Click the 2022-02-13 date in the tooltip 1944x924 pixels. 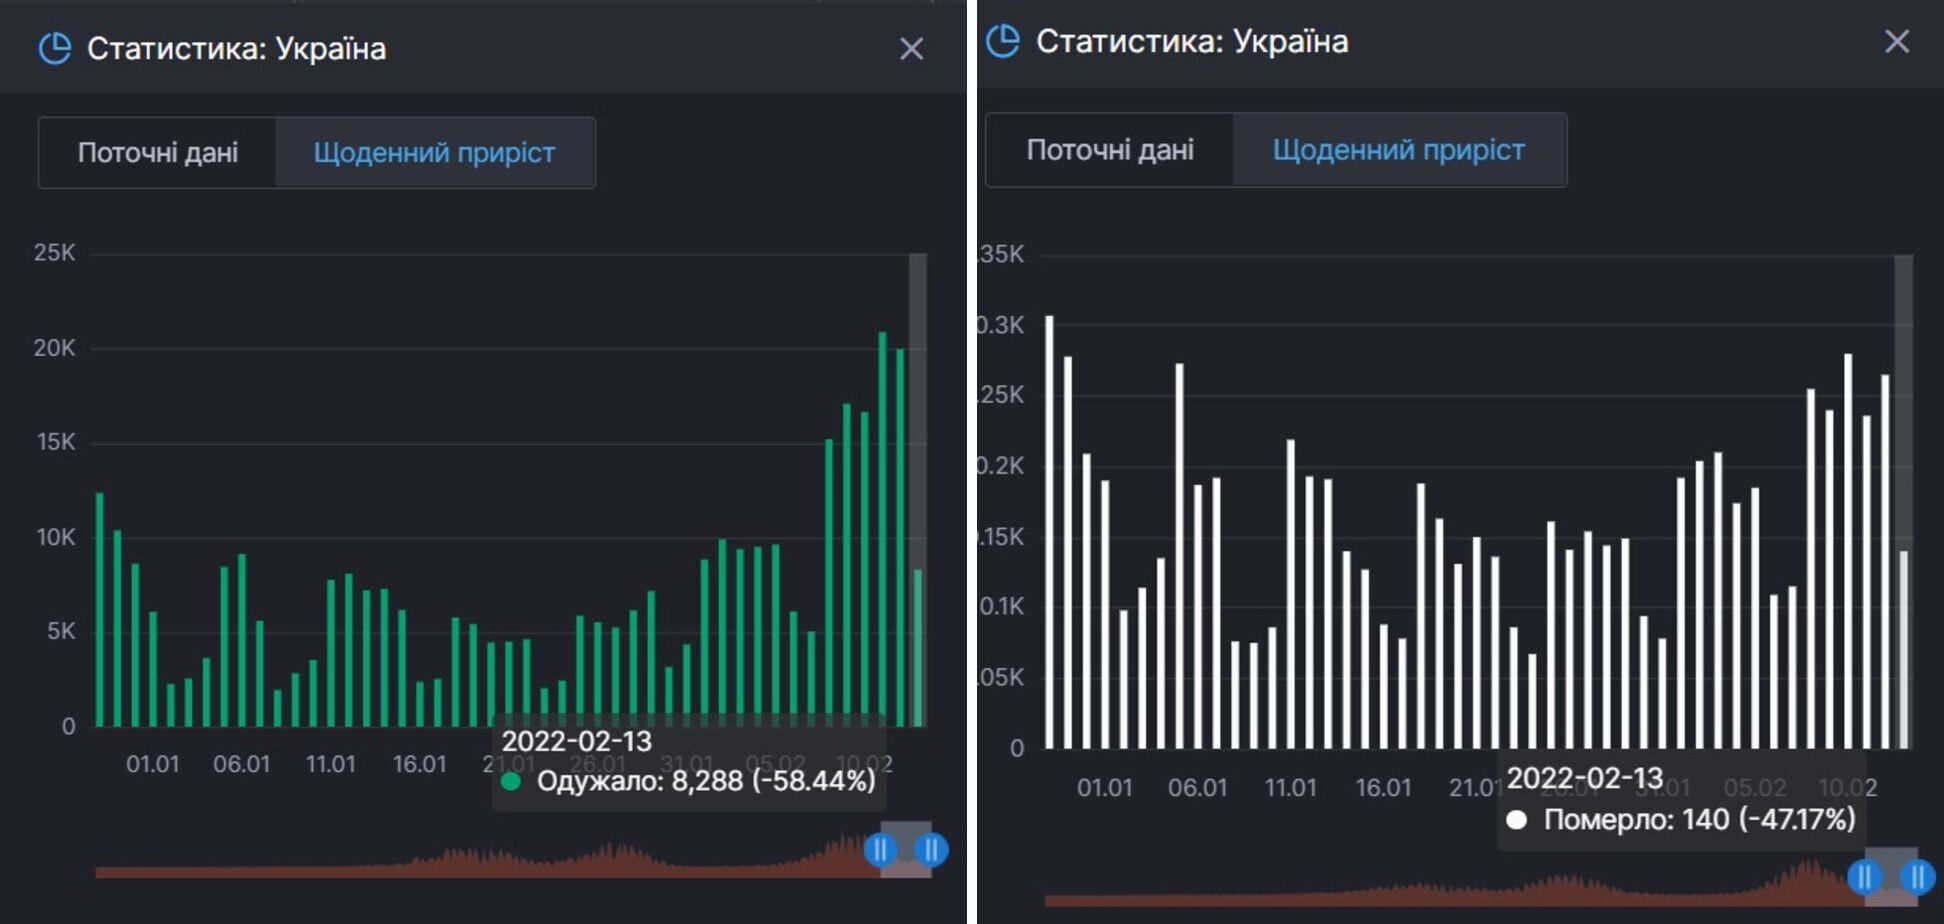(575, 742)
